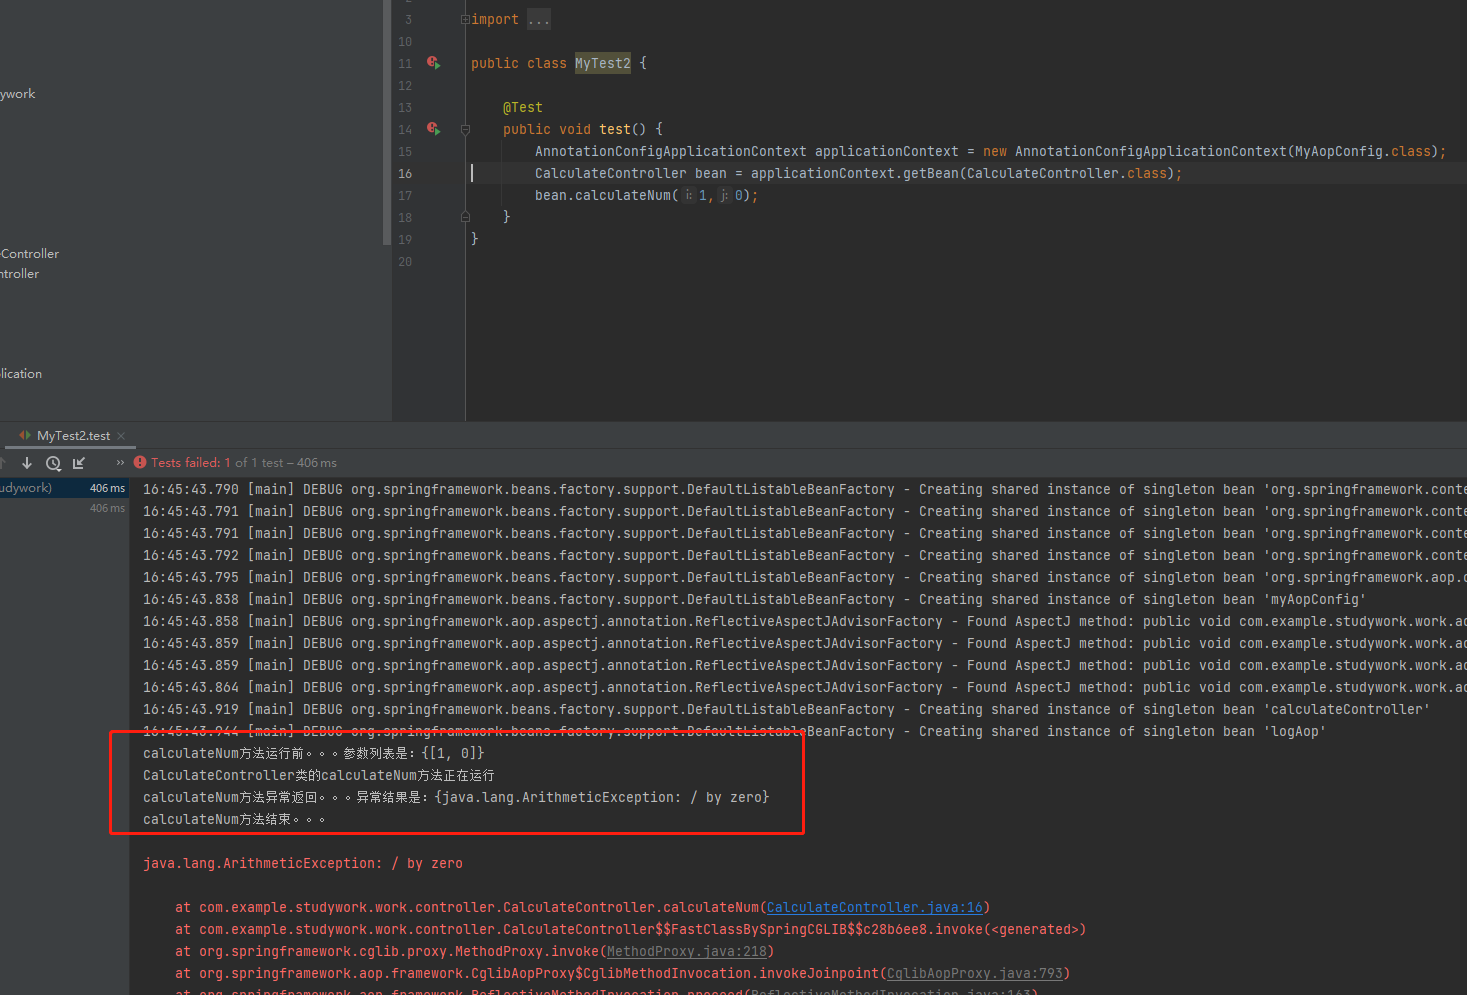
Task: Open test history clock icon
Action: tap(53, 463)
